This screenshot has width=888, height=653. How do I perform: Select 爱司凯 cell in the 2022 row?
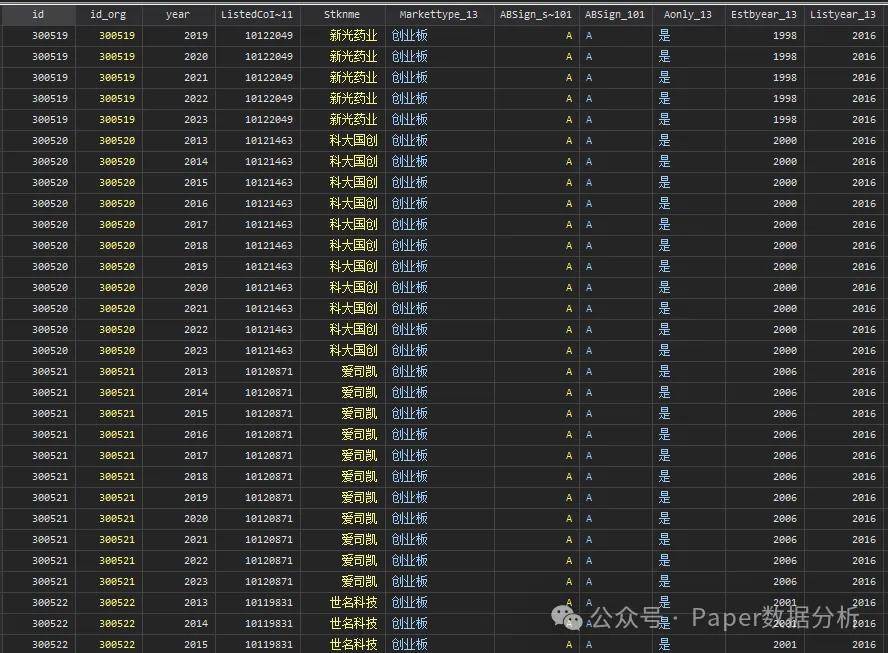[x=360, y=561]
